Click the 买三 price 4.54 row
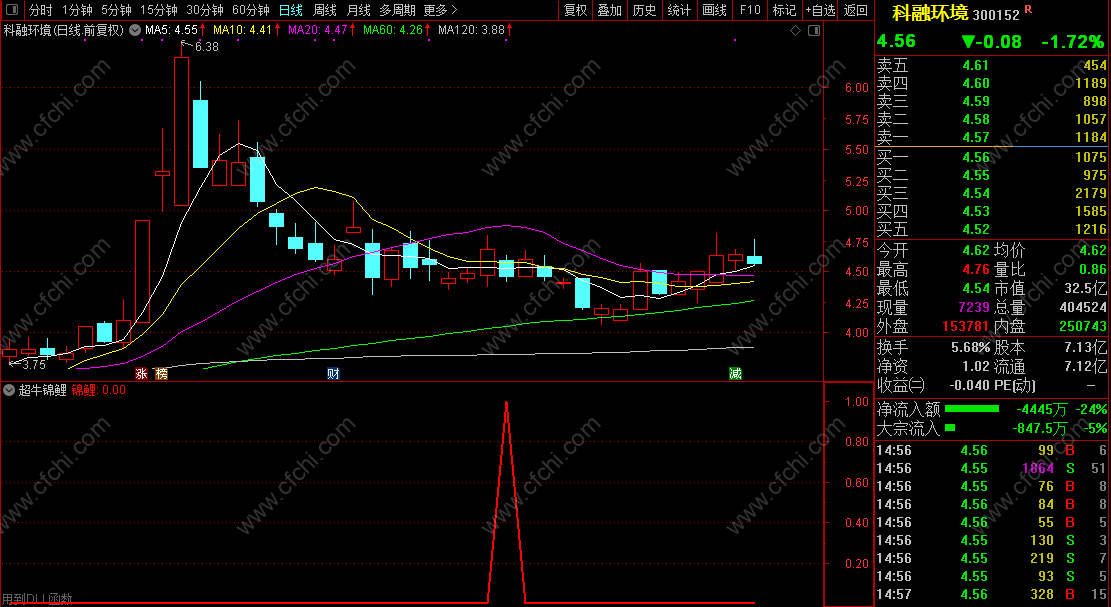The width and height of the screenshot is (1111, 607). tap(992, 193)
